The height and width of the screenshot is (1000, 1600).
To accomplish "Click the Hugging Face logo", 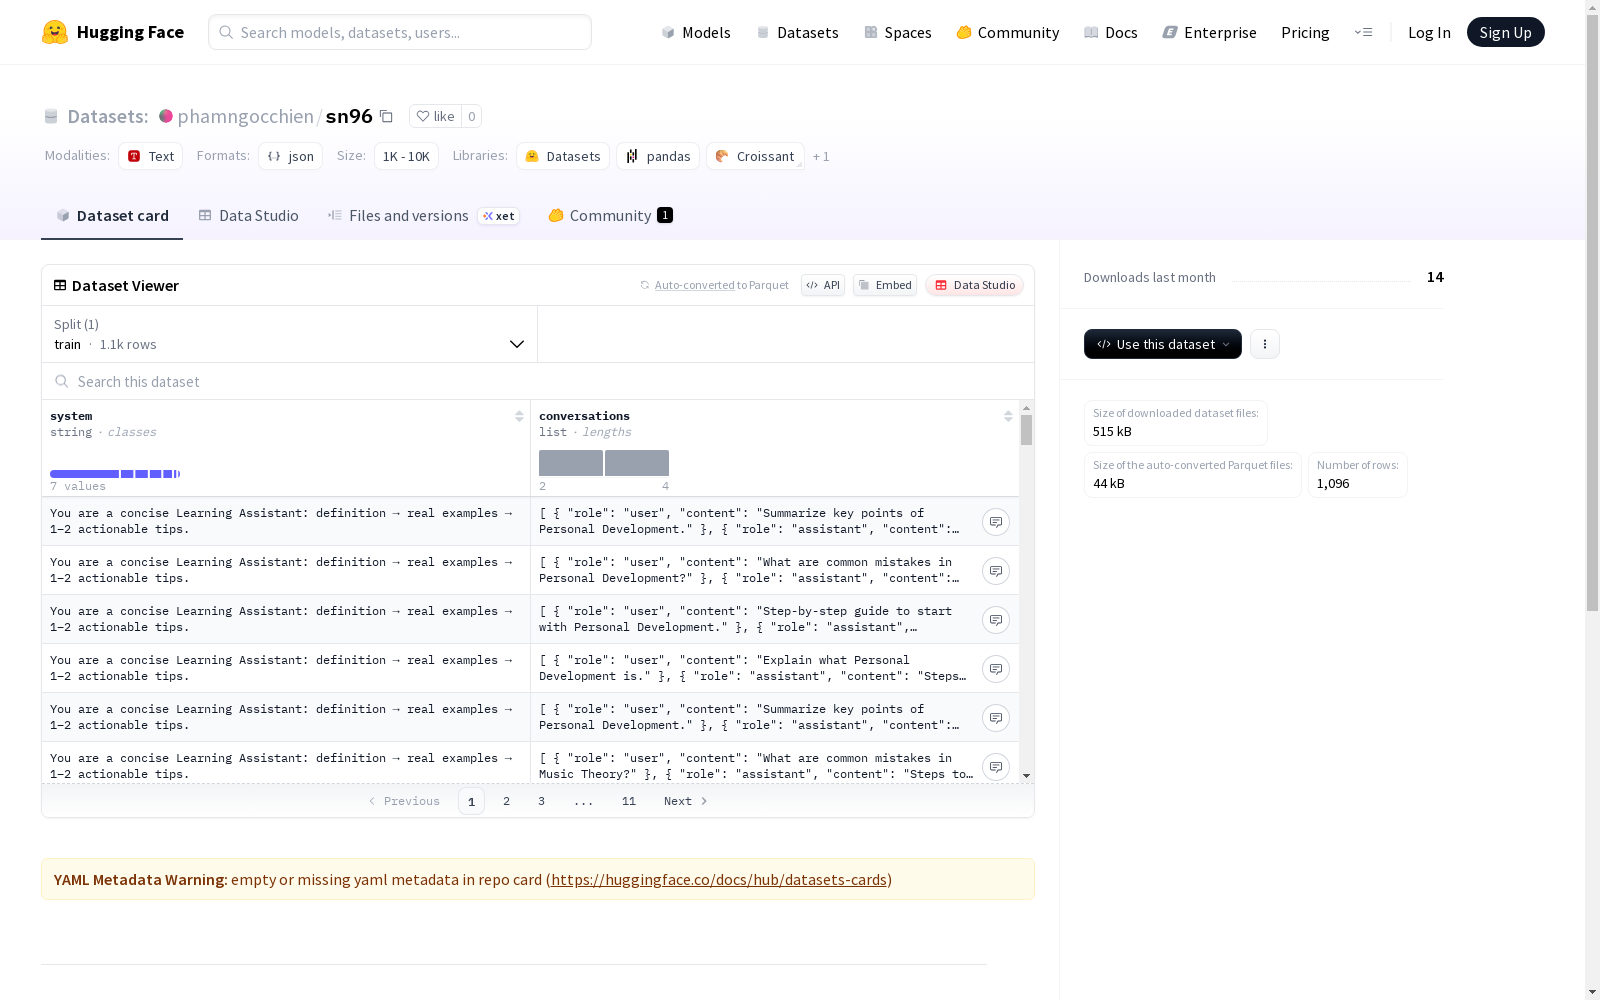I will tap(112, 32).
